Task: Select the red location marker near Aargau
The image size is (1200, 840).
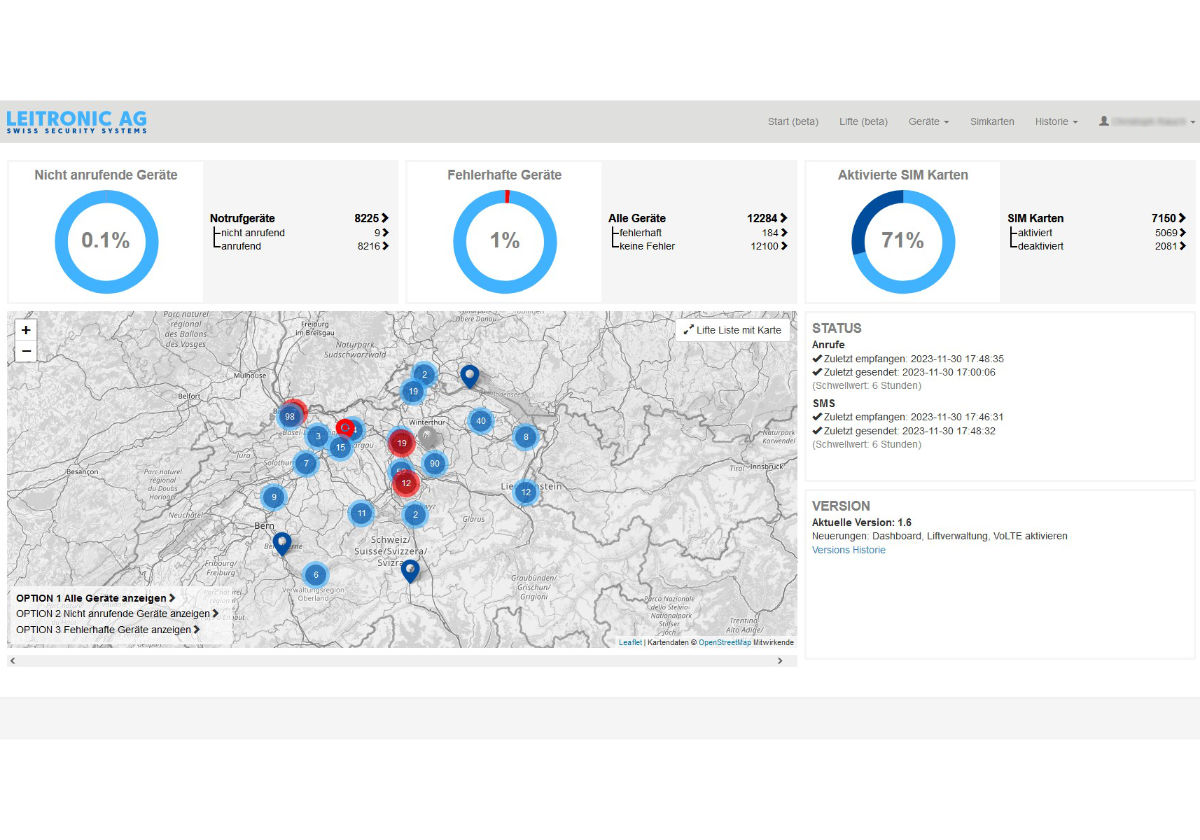Action: pos(345,430)
